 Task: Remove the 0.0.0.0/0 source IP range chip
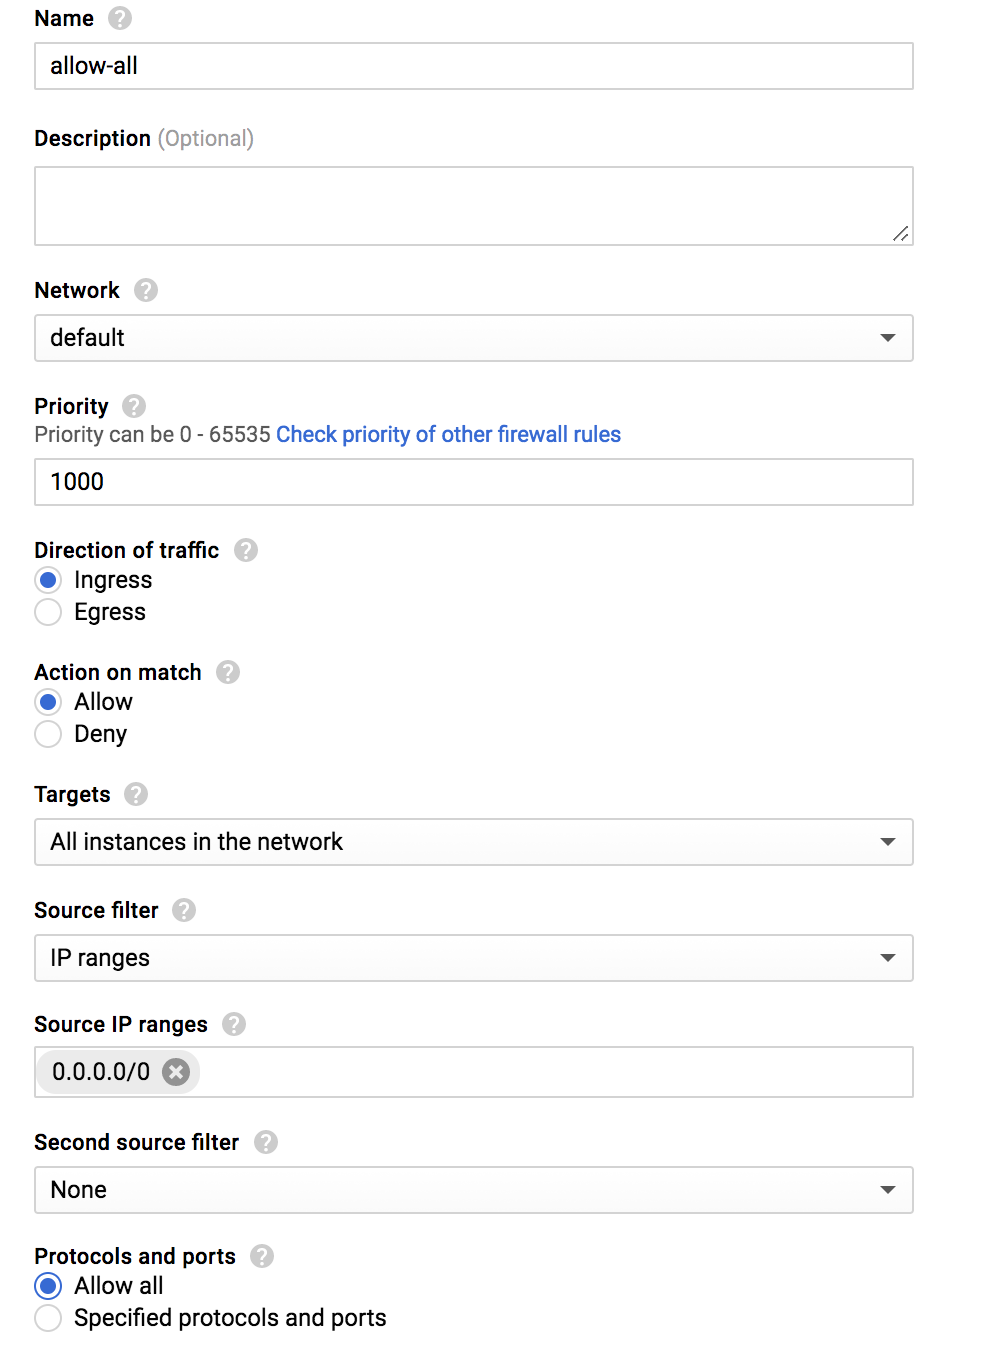175,1072
